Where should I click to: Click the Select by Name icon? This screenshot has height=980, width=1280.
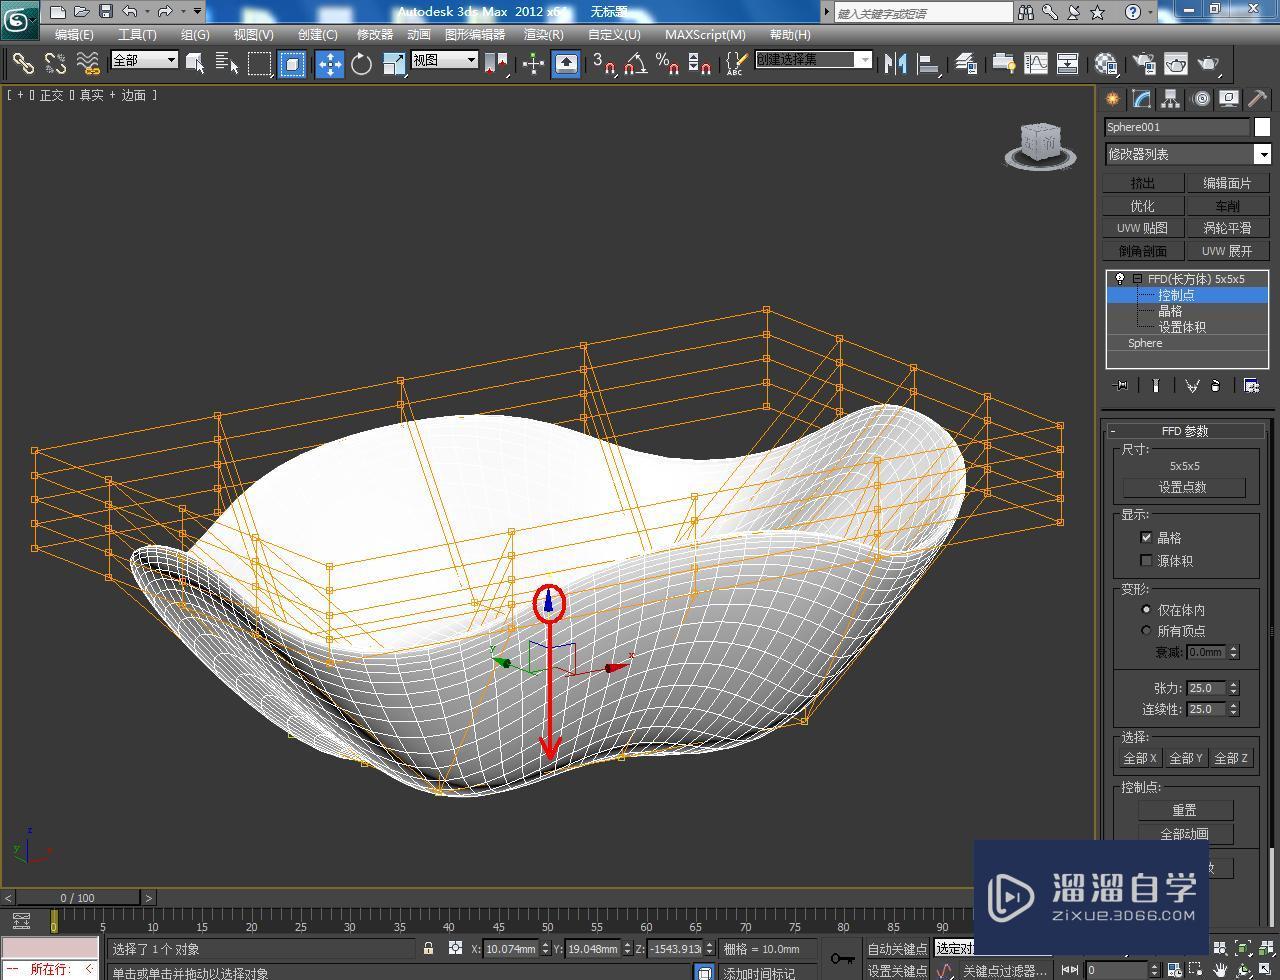[227, 62]
